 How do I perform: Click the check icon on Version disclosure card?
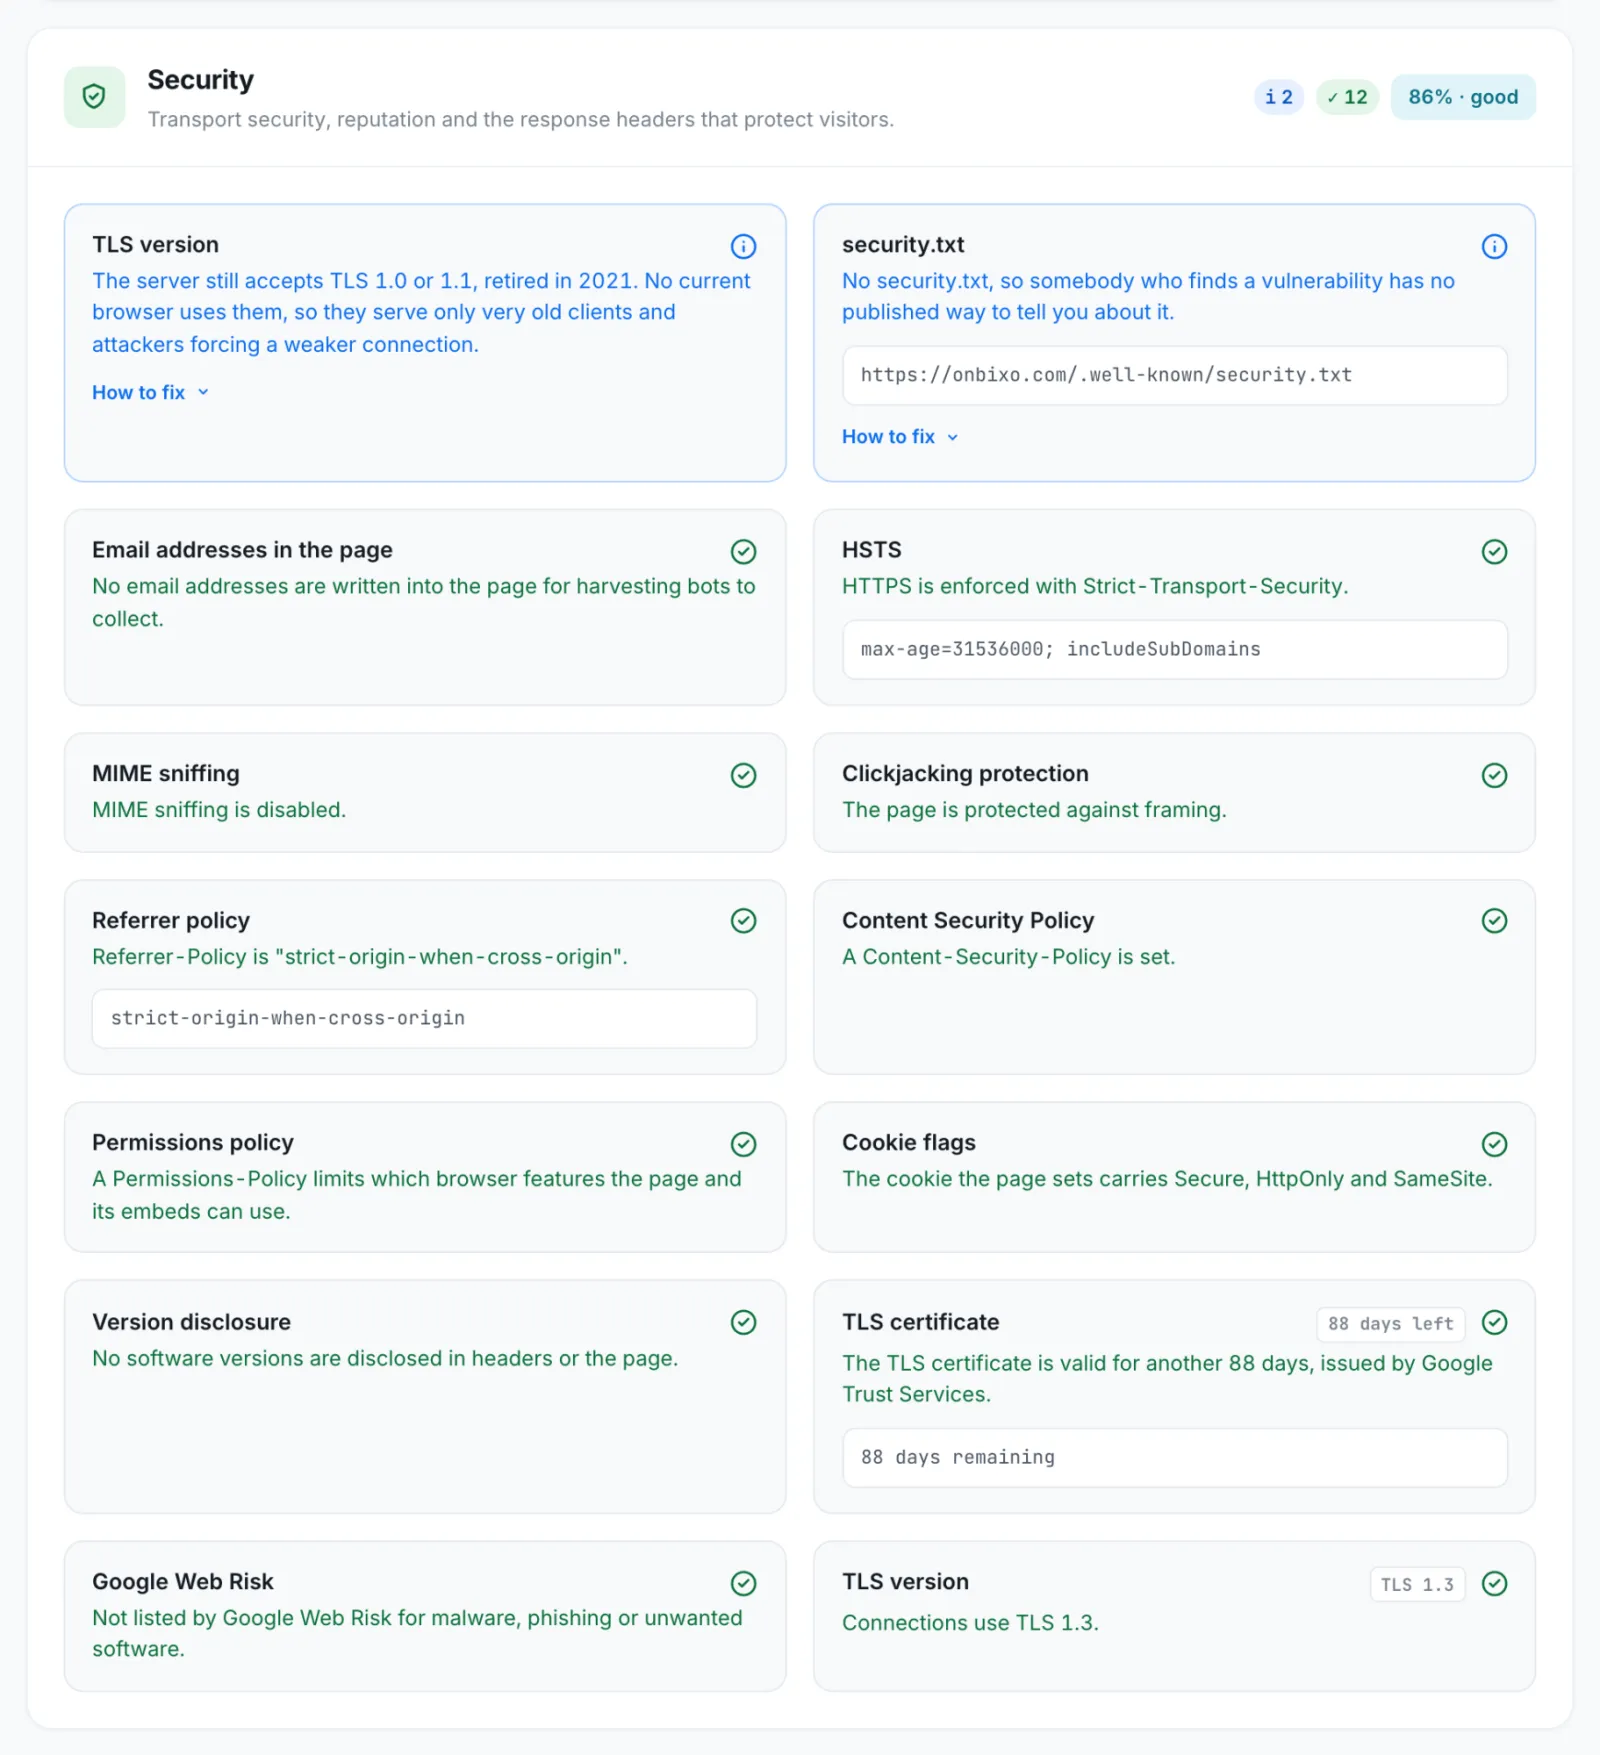click(x=743, y=1322)
